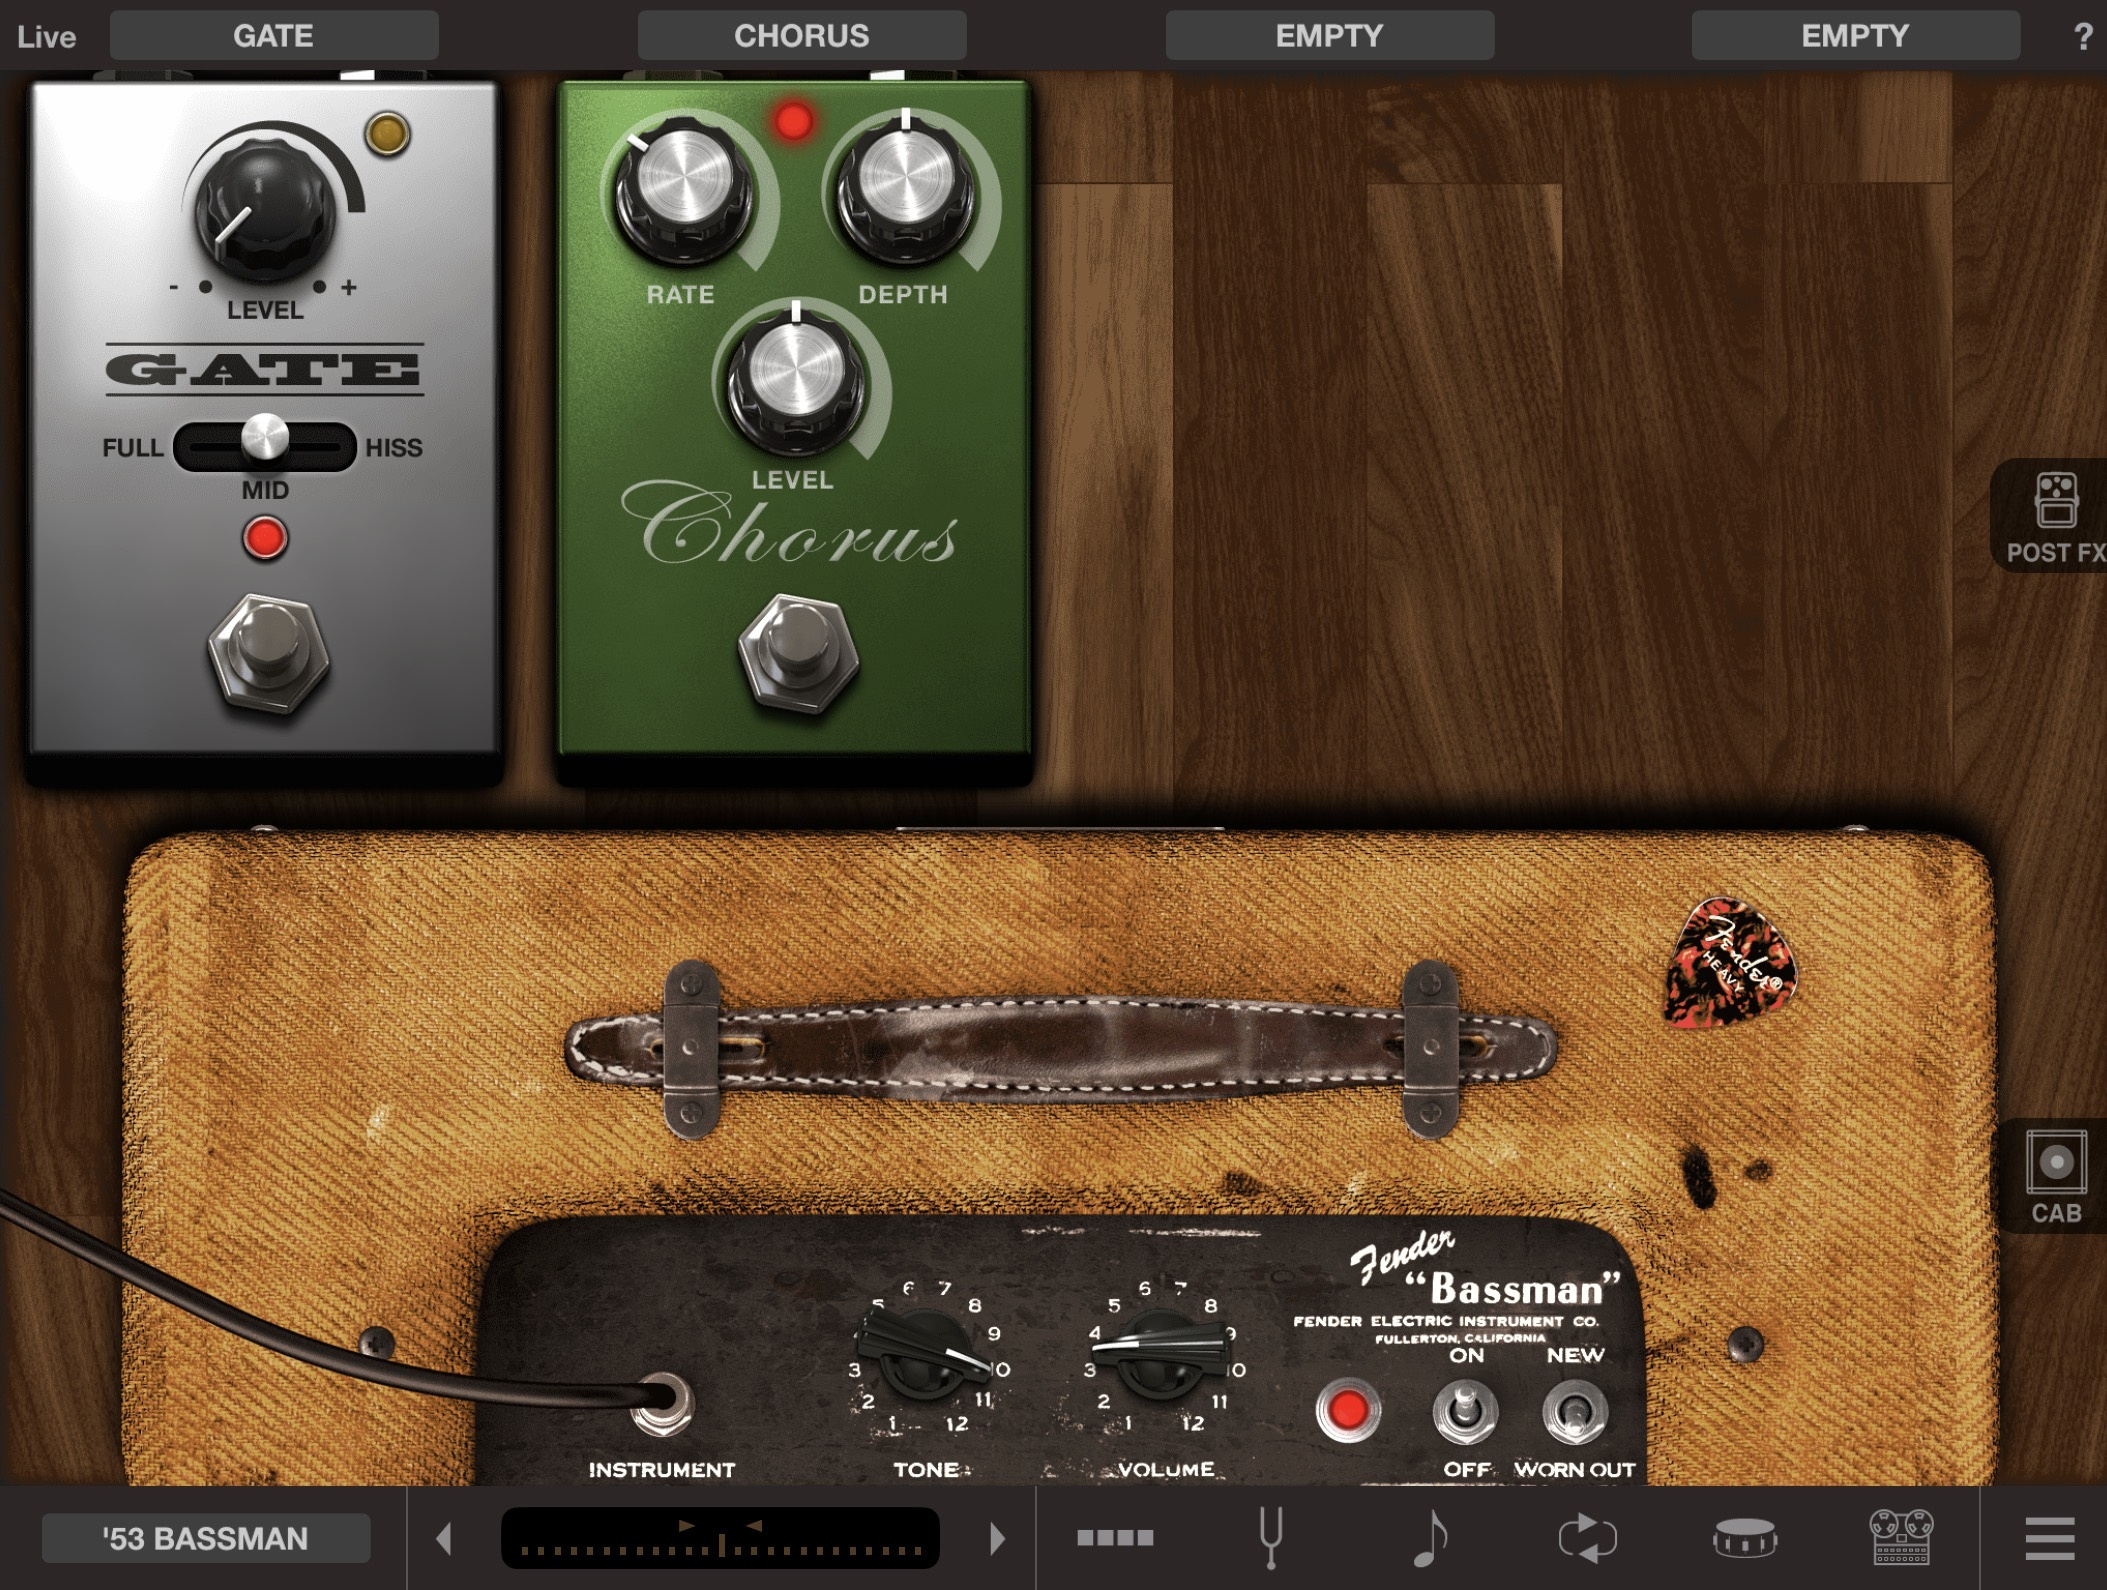This screenshot has height=1590, width=2107.
Task: Select the fourth EMPTY stomp slot
Action: coord(1856,36)
